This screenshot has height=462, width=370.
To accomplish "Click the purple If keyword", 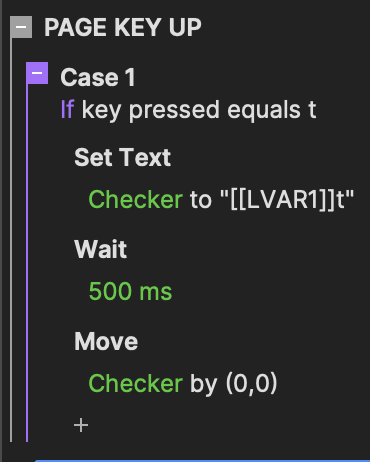I will click(67, 109).
